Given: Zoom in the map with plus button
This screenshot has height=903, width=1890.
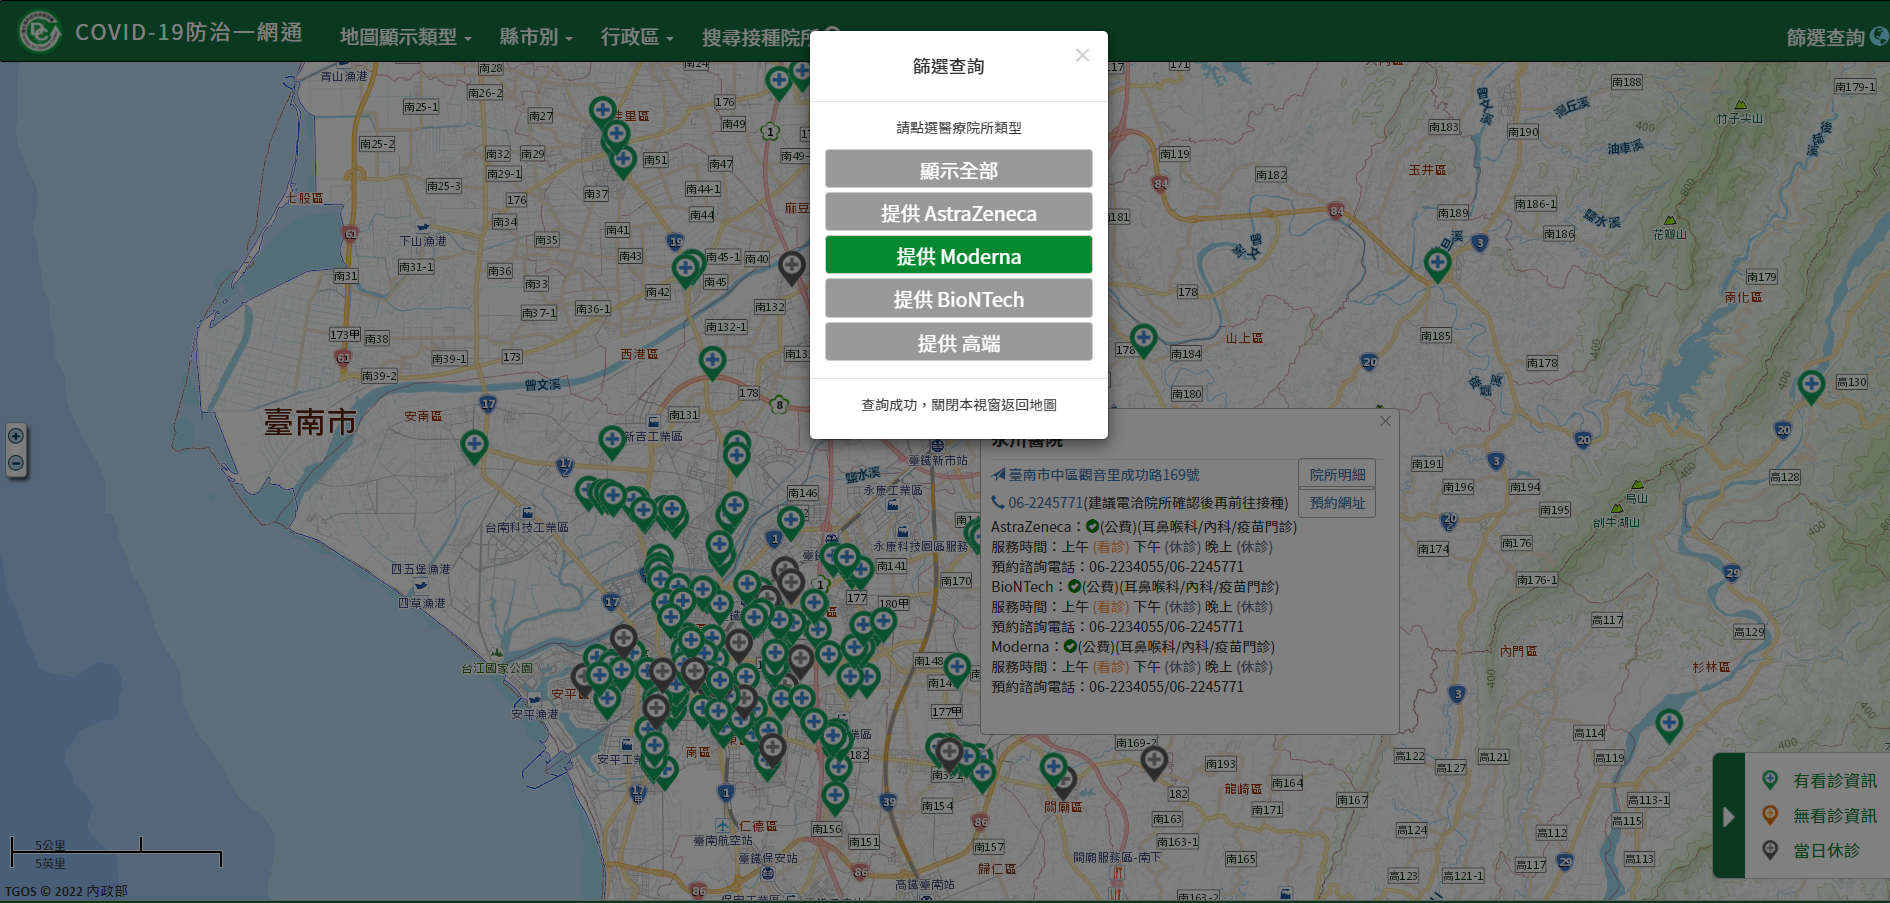Looking at the screenshot, I should point(16,436).
